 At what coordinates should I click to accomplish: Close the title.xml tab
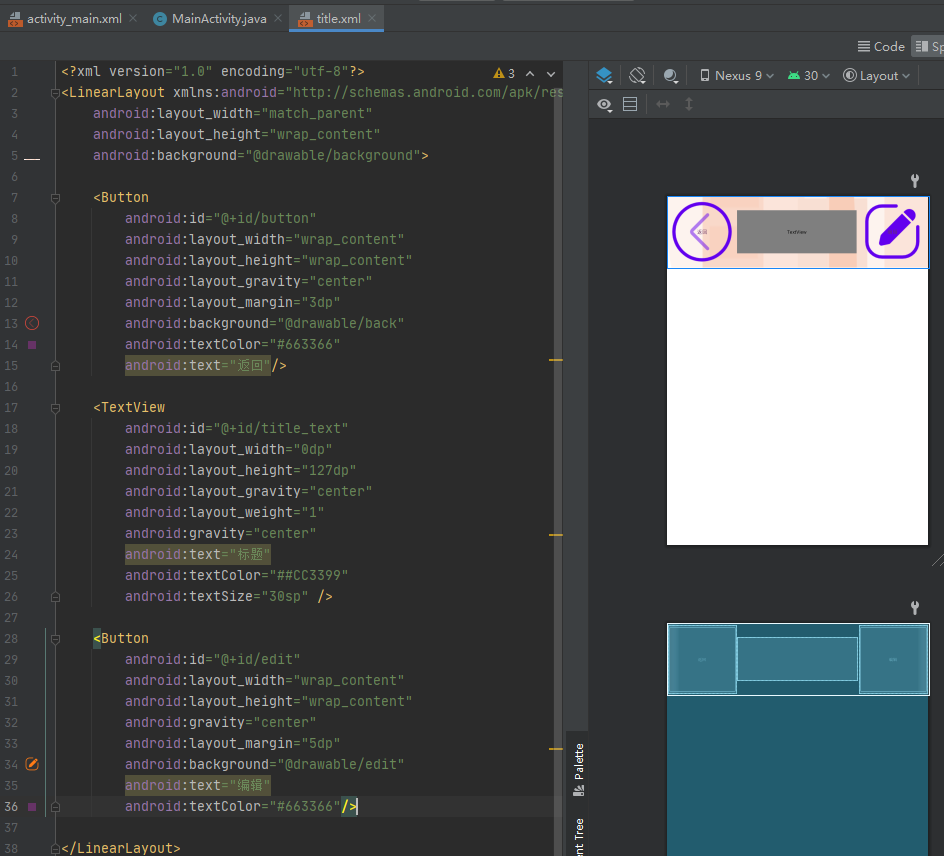click(x=372, y=19)
